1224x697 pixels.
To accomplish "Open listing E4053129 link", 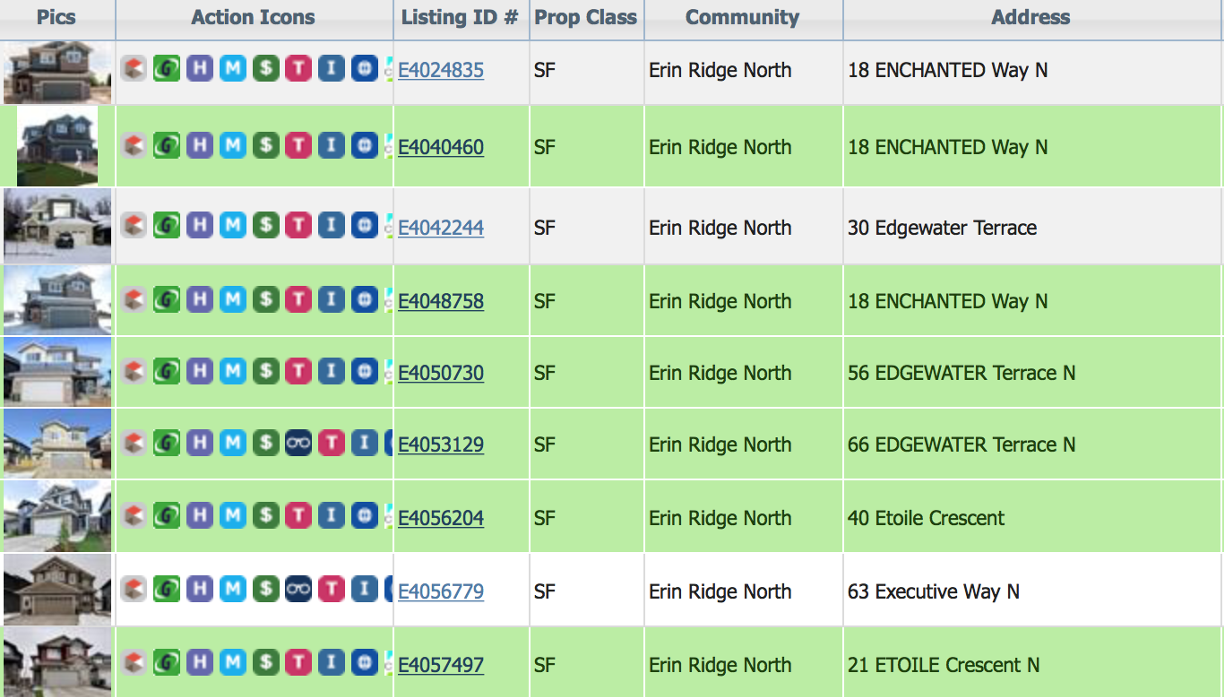I will 441,445.
